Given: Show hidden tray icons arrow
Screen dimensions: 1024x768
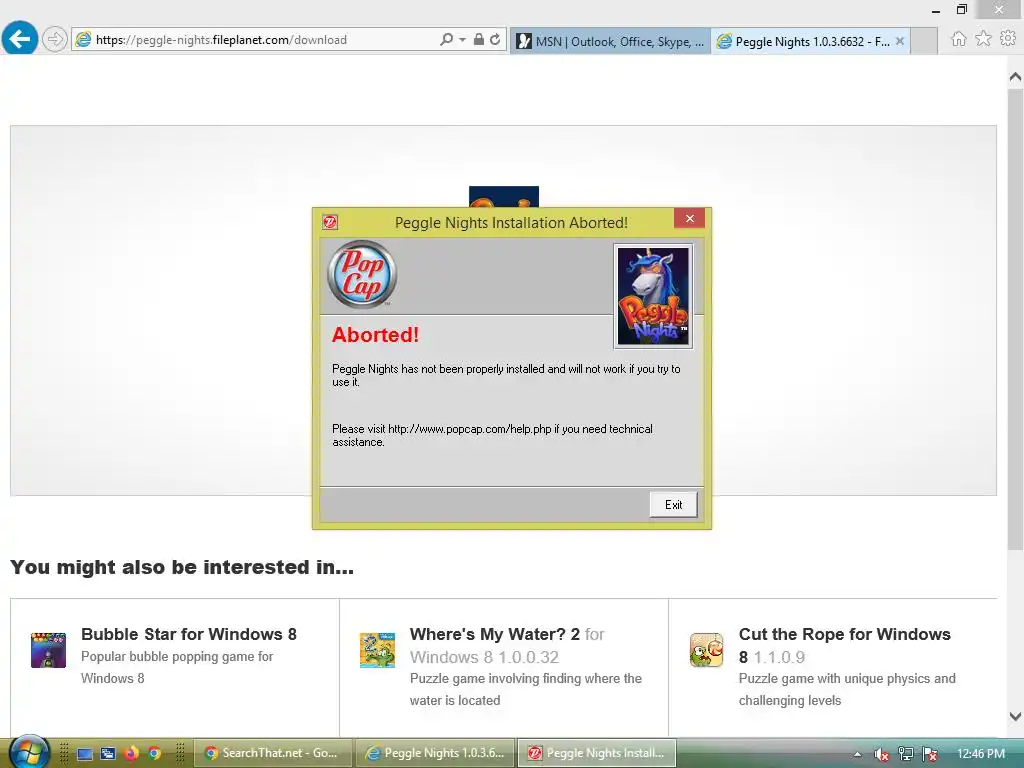Looking at the screenshot, I should coord(857,754).
